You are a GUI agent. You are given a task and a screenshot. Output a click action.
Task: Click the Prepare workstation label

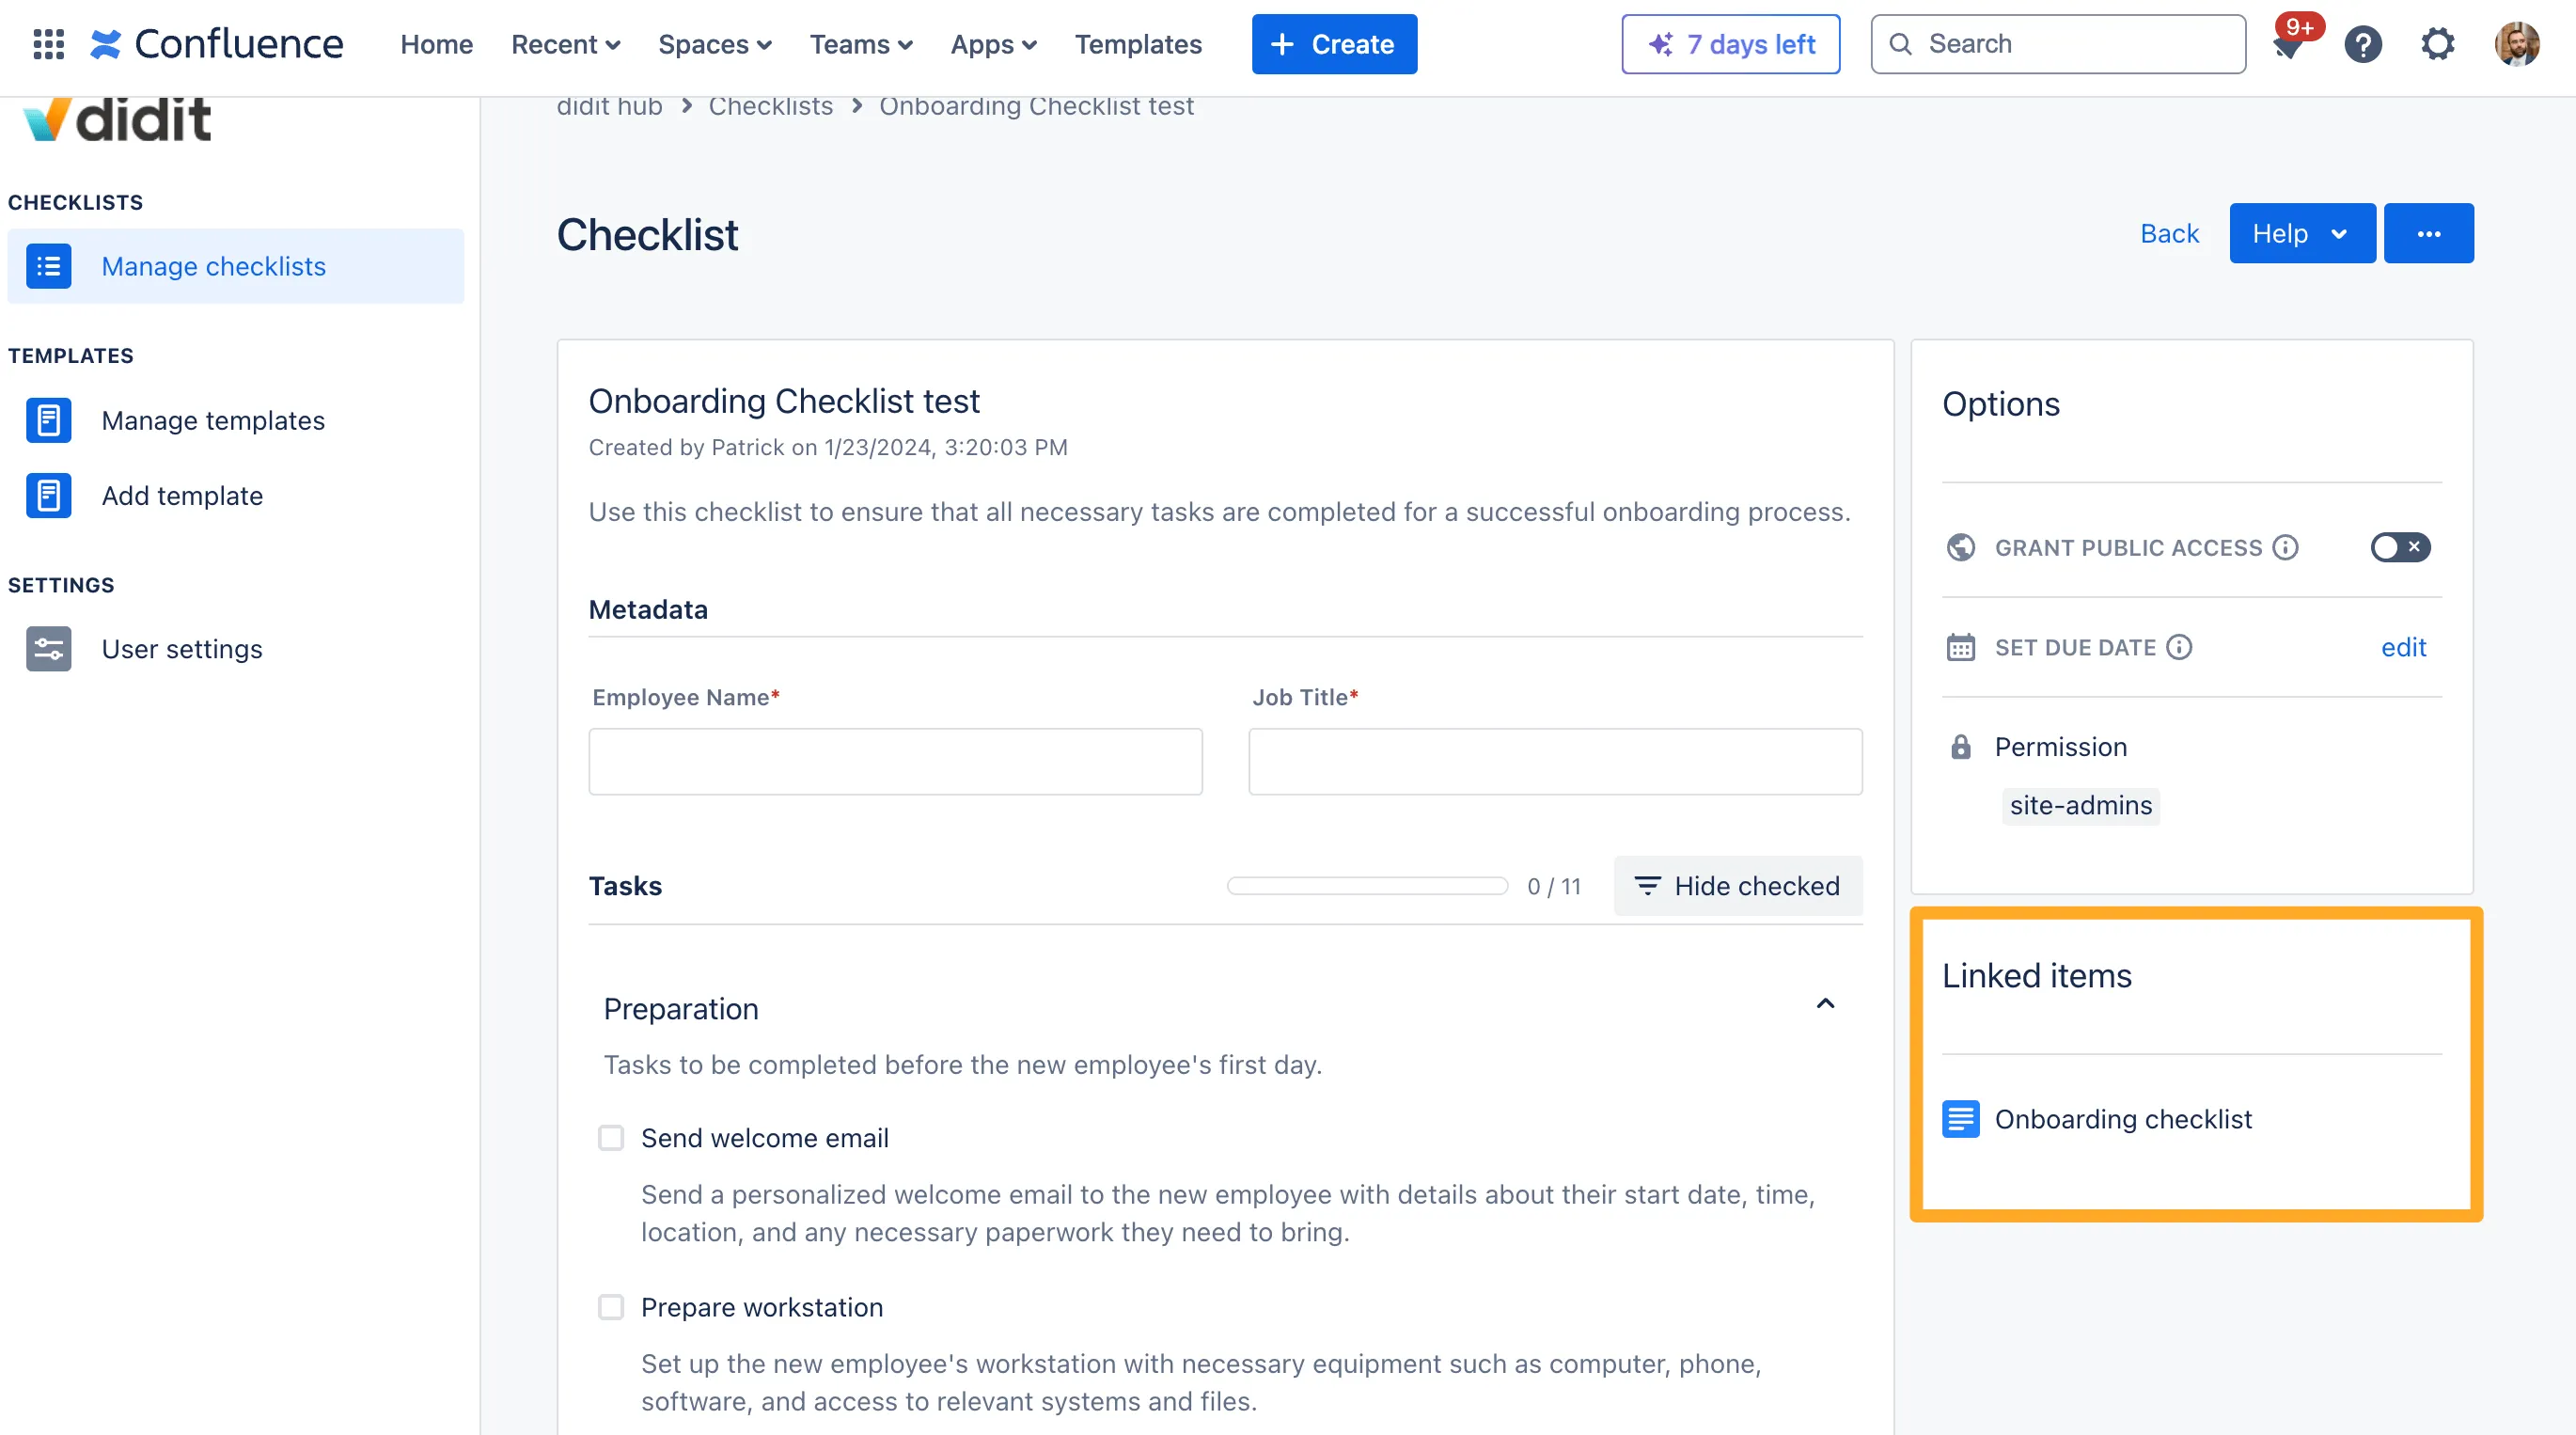click(x=762, y=1307)
